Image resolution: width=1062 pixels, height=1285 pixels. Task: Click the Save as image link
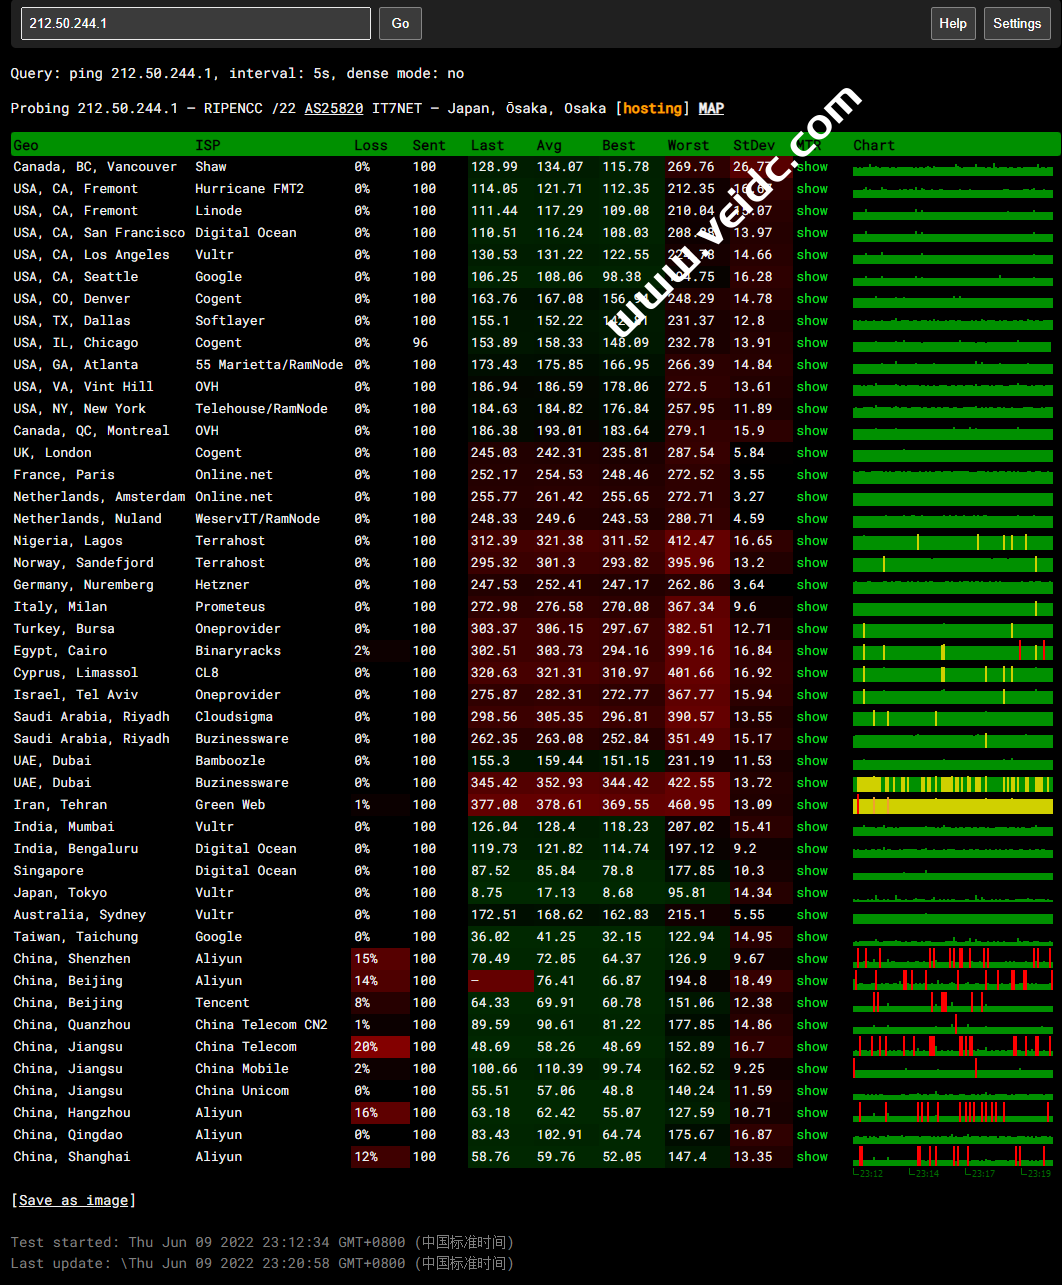[x=74, y=1200]
